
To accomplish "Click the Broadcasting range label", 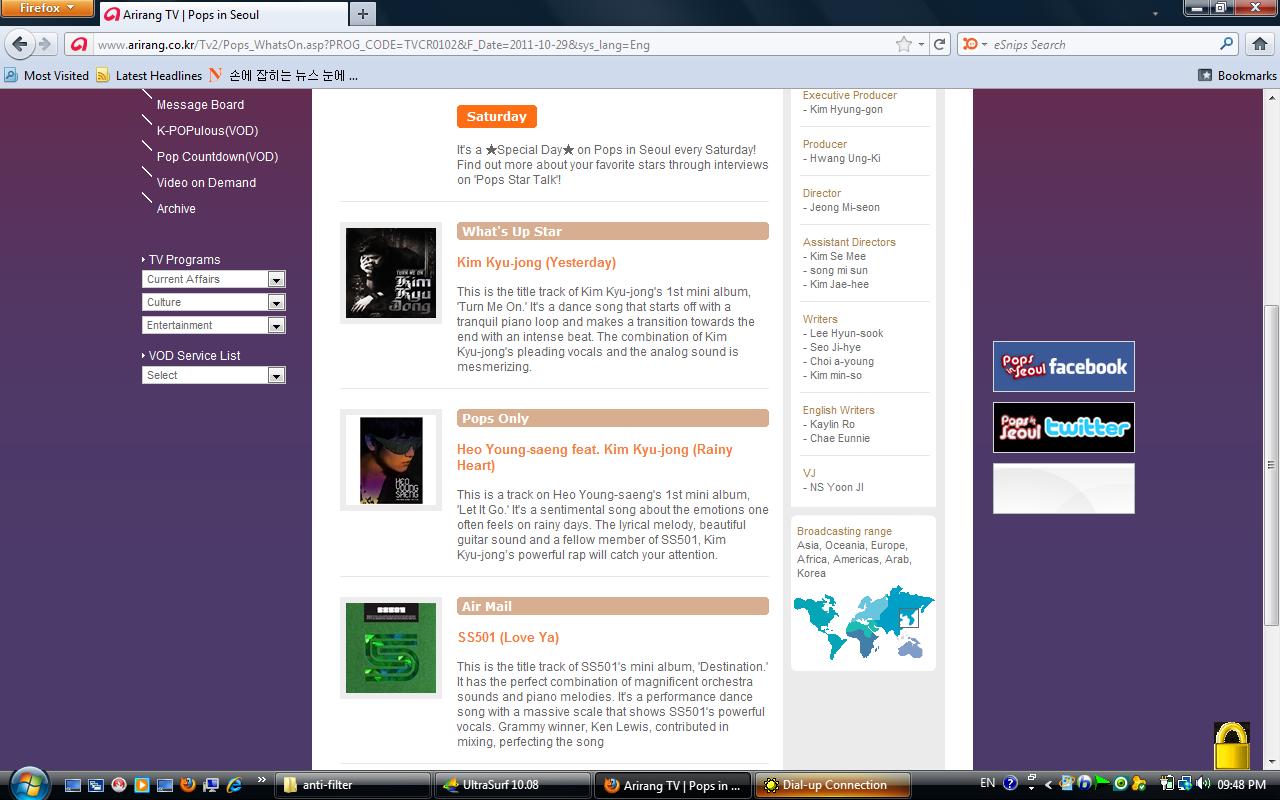I will click(x=844, y=531).
